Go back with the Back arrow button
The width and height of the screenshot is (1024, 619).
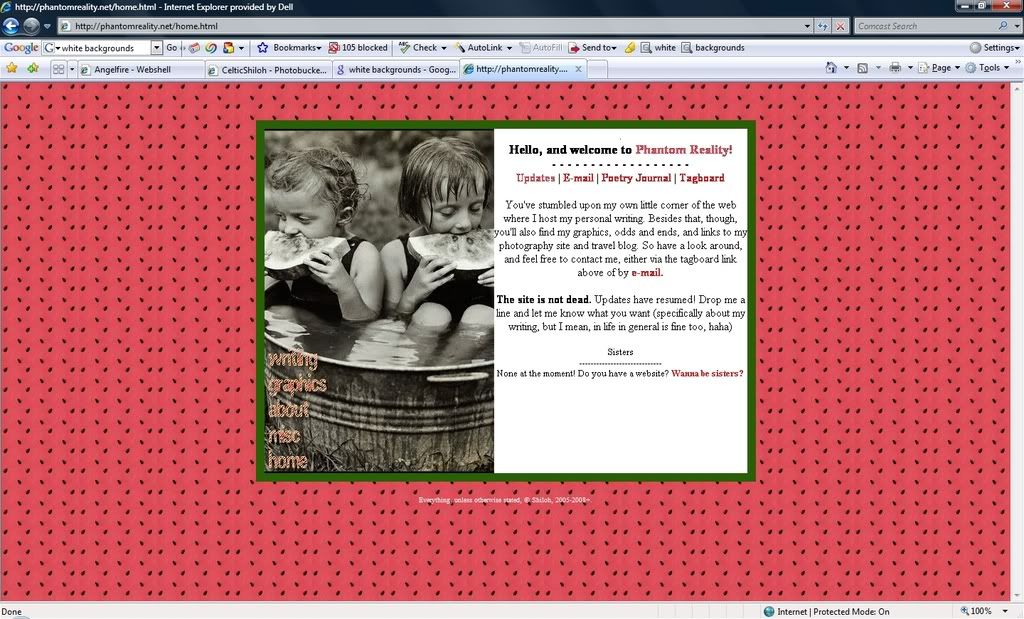tap(10, 26)
